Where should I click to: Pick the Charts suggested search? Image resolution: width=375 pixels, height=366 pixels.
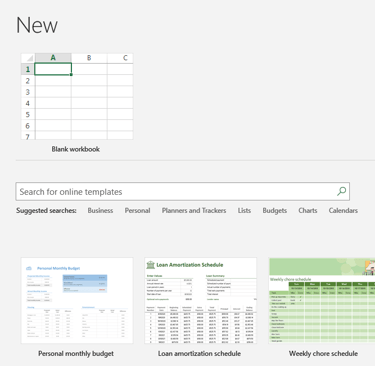pyautogui.click(x=308, y=211)
